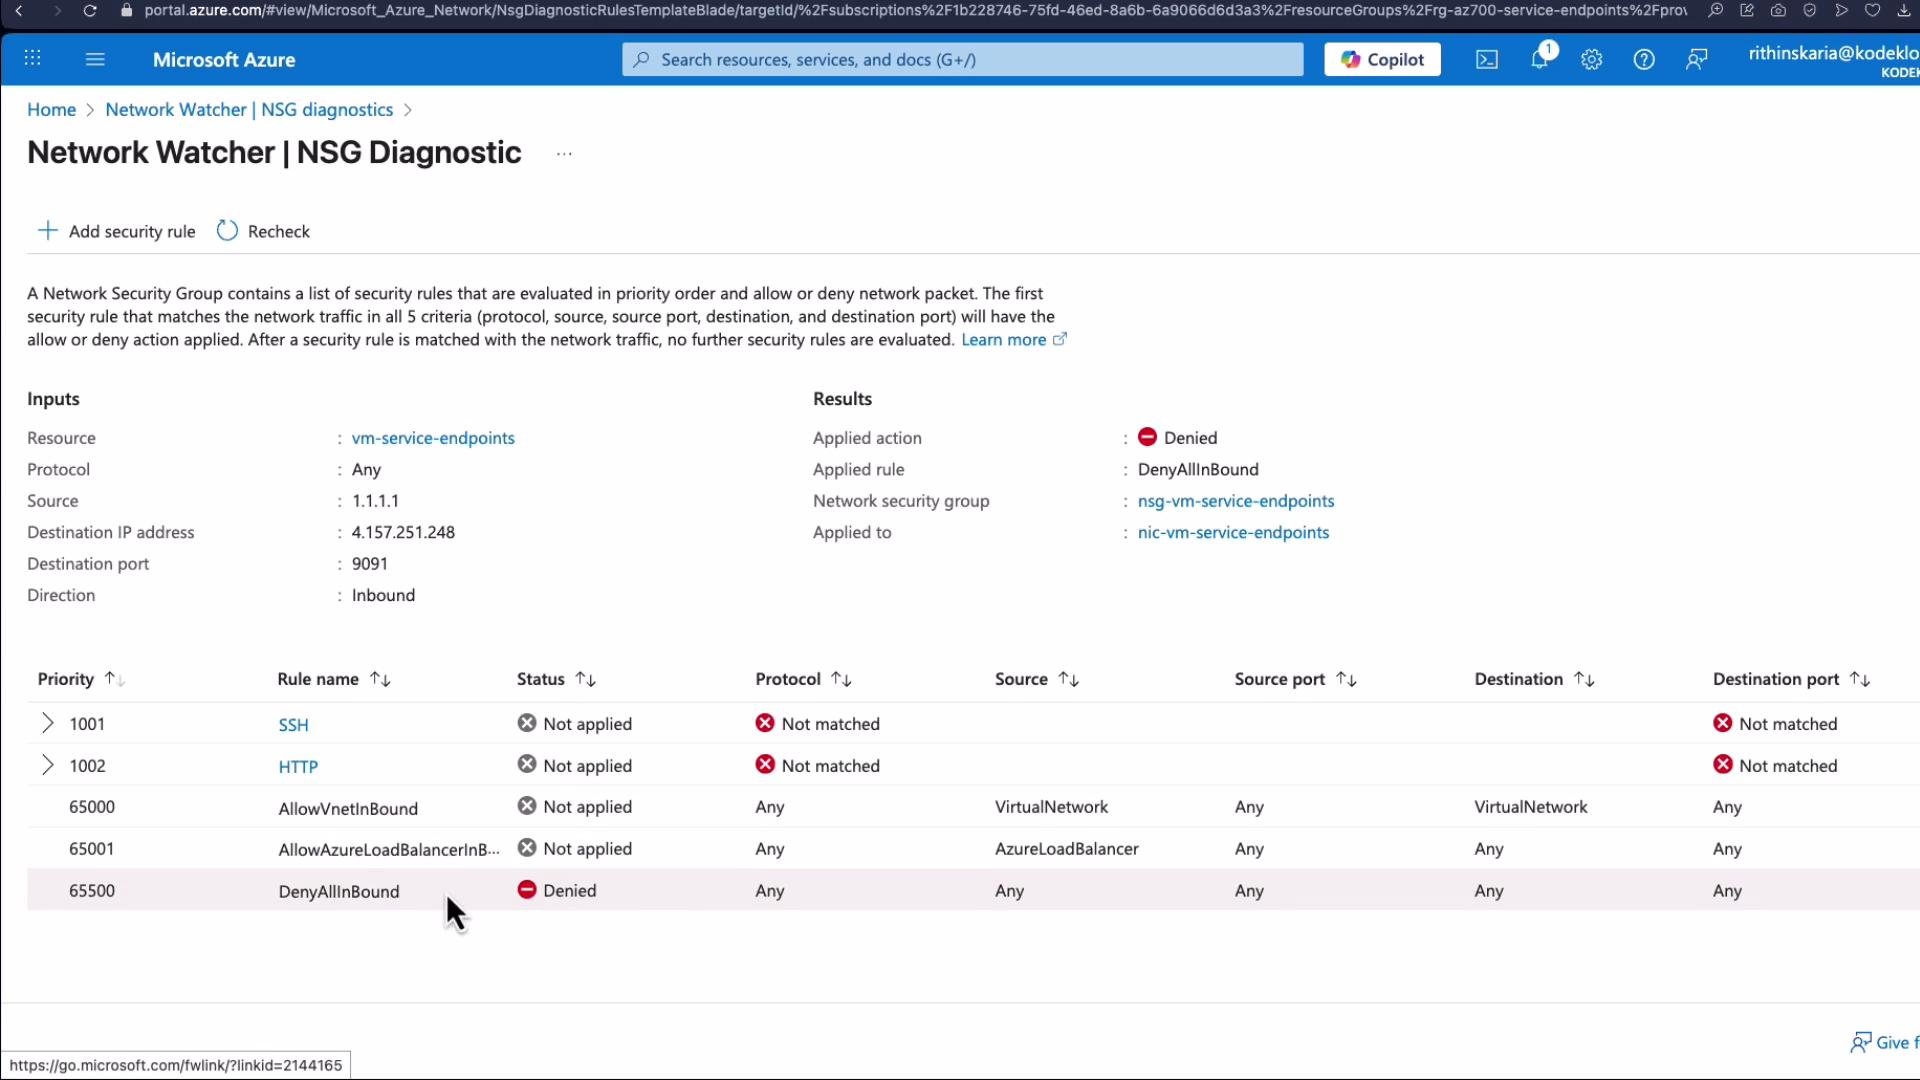Open the HTTP rule link
The width and height of the screenshot is (1920, 1080).
coord(298,767)
